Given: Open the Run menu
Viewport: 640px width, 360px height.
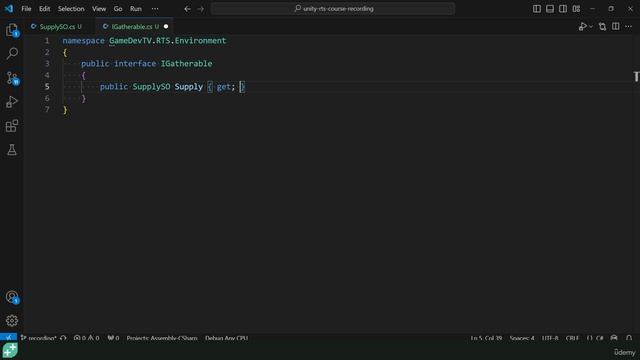Looking at the screenshot, I should [x=136, y=9].
